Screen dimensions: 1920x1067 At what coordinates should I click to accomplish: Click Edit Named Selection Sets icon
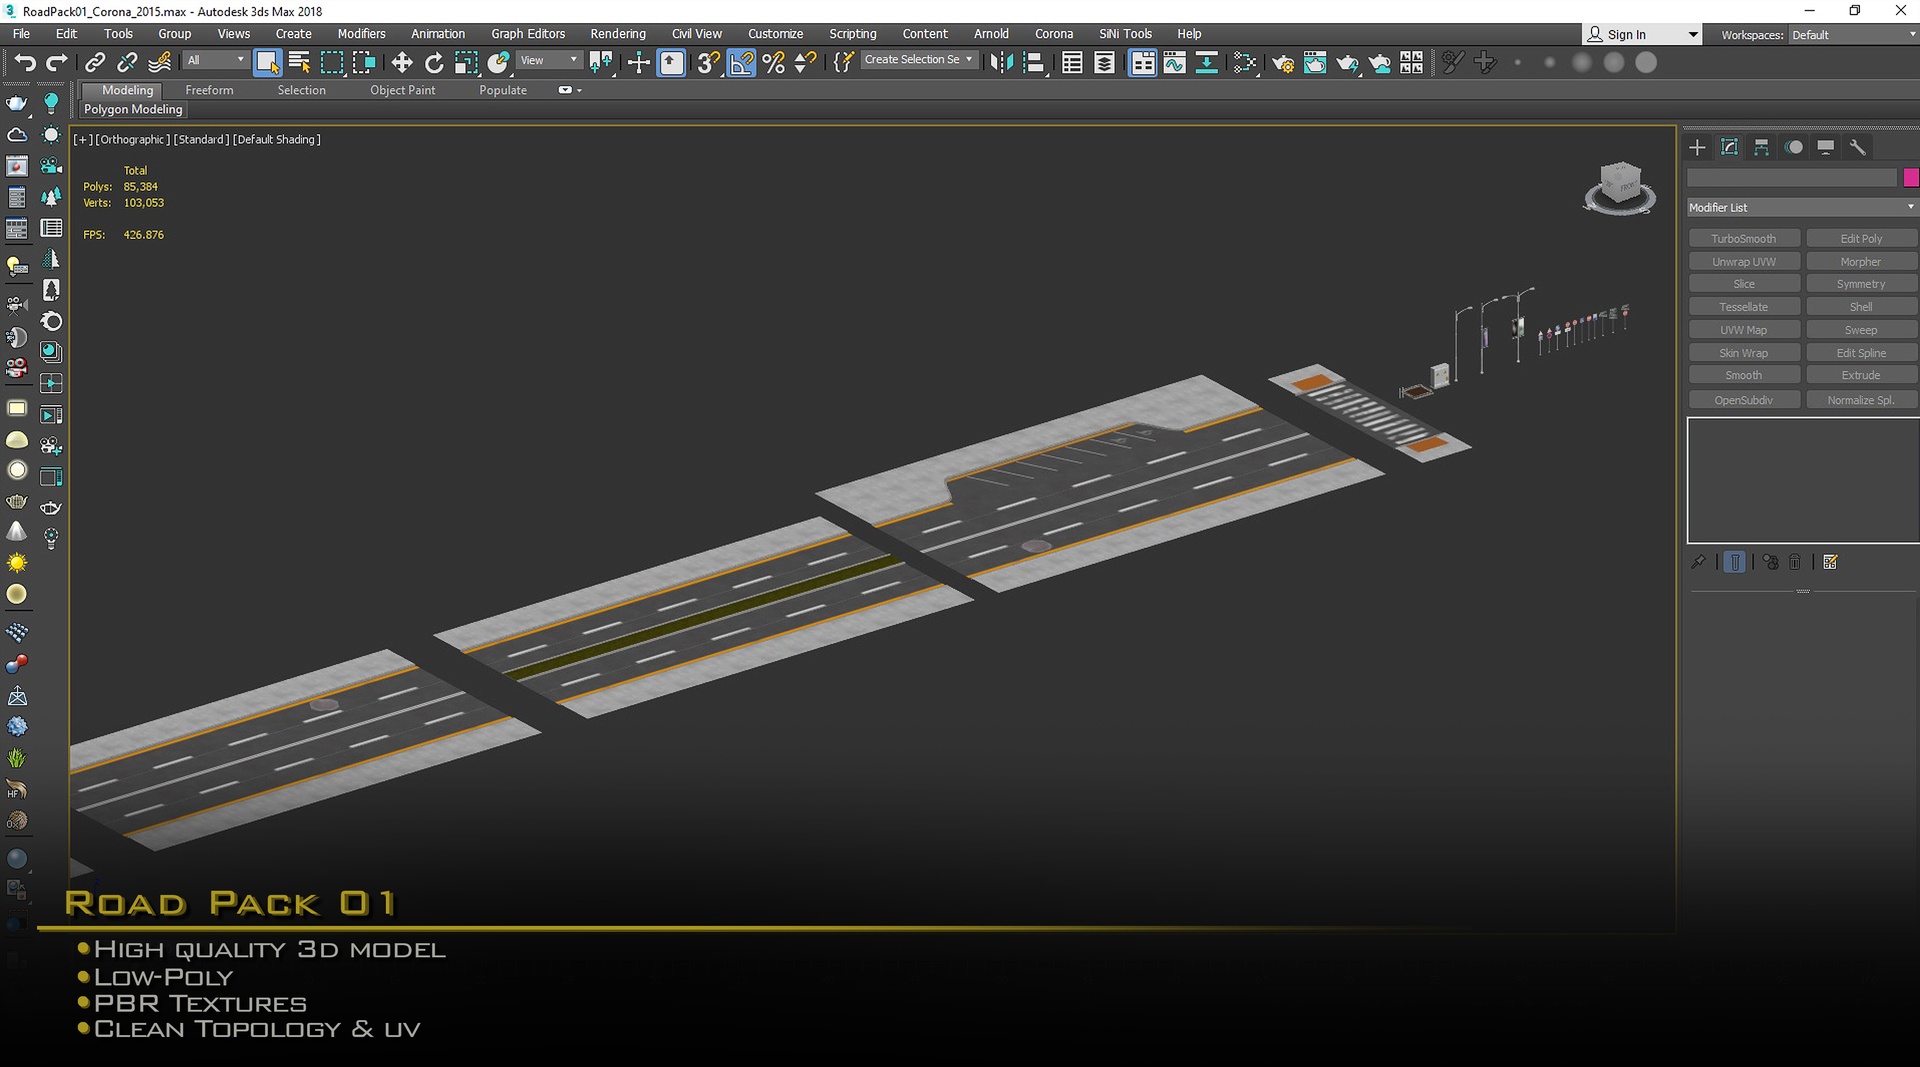click(843, 63)
